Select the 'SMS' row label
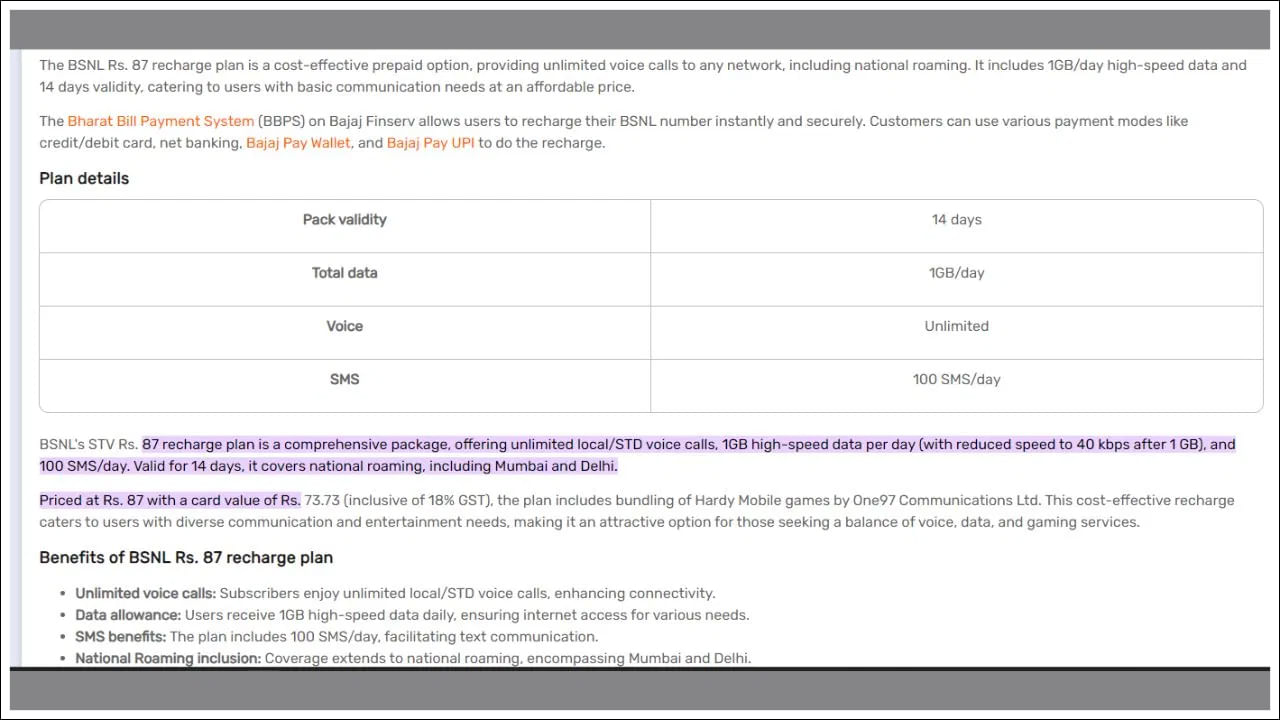This screenshot has height=720, width=1280. (x=345, y=379)
